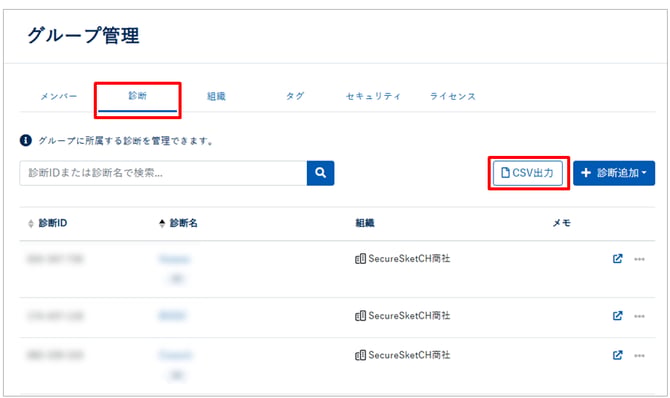The height and width of the screenshot is (398, 670).
Task: Click the third row's blurred 診断名 link
Action: 175,355
